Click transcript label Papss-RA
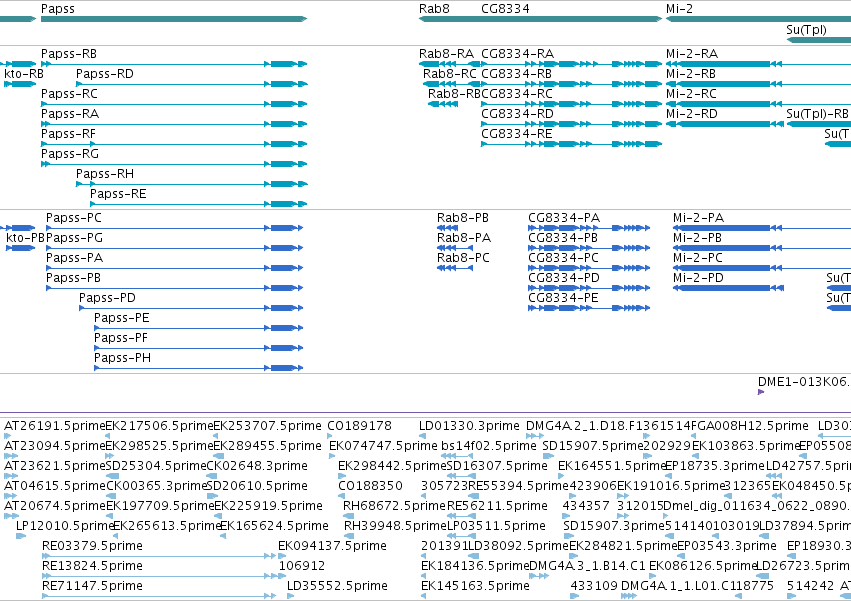This screenshot has height=601, width=851. coord(70,114)
